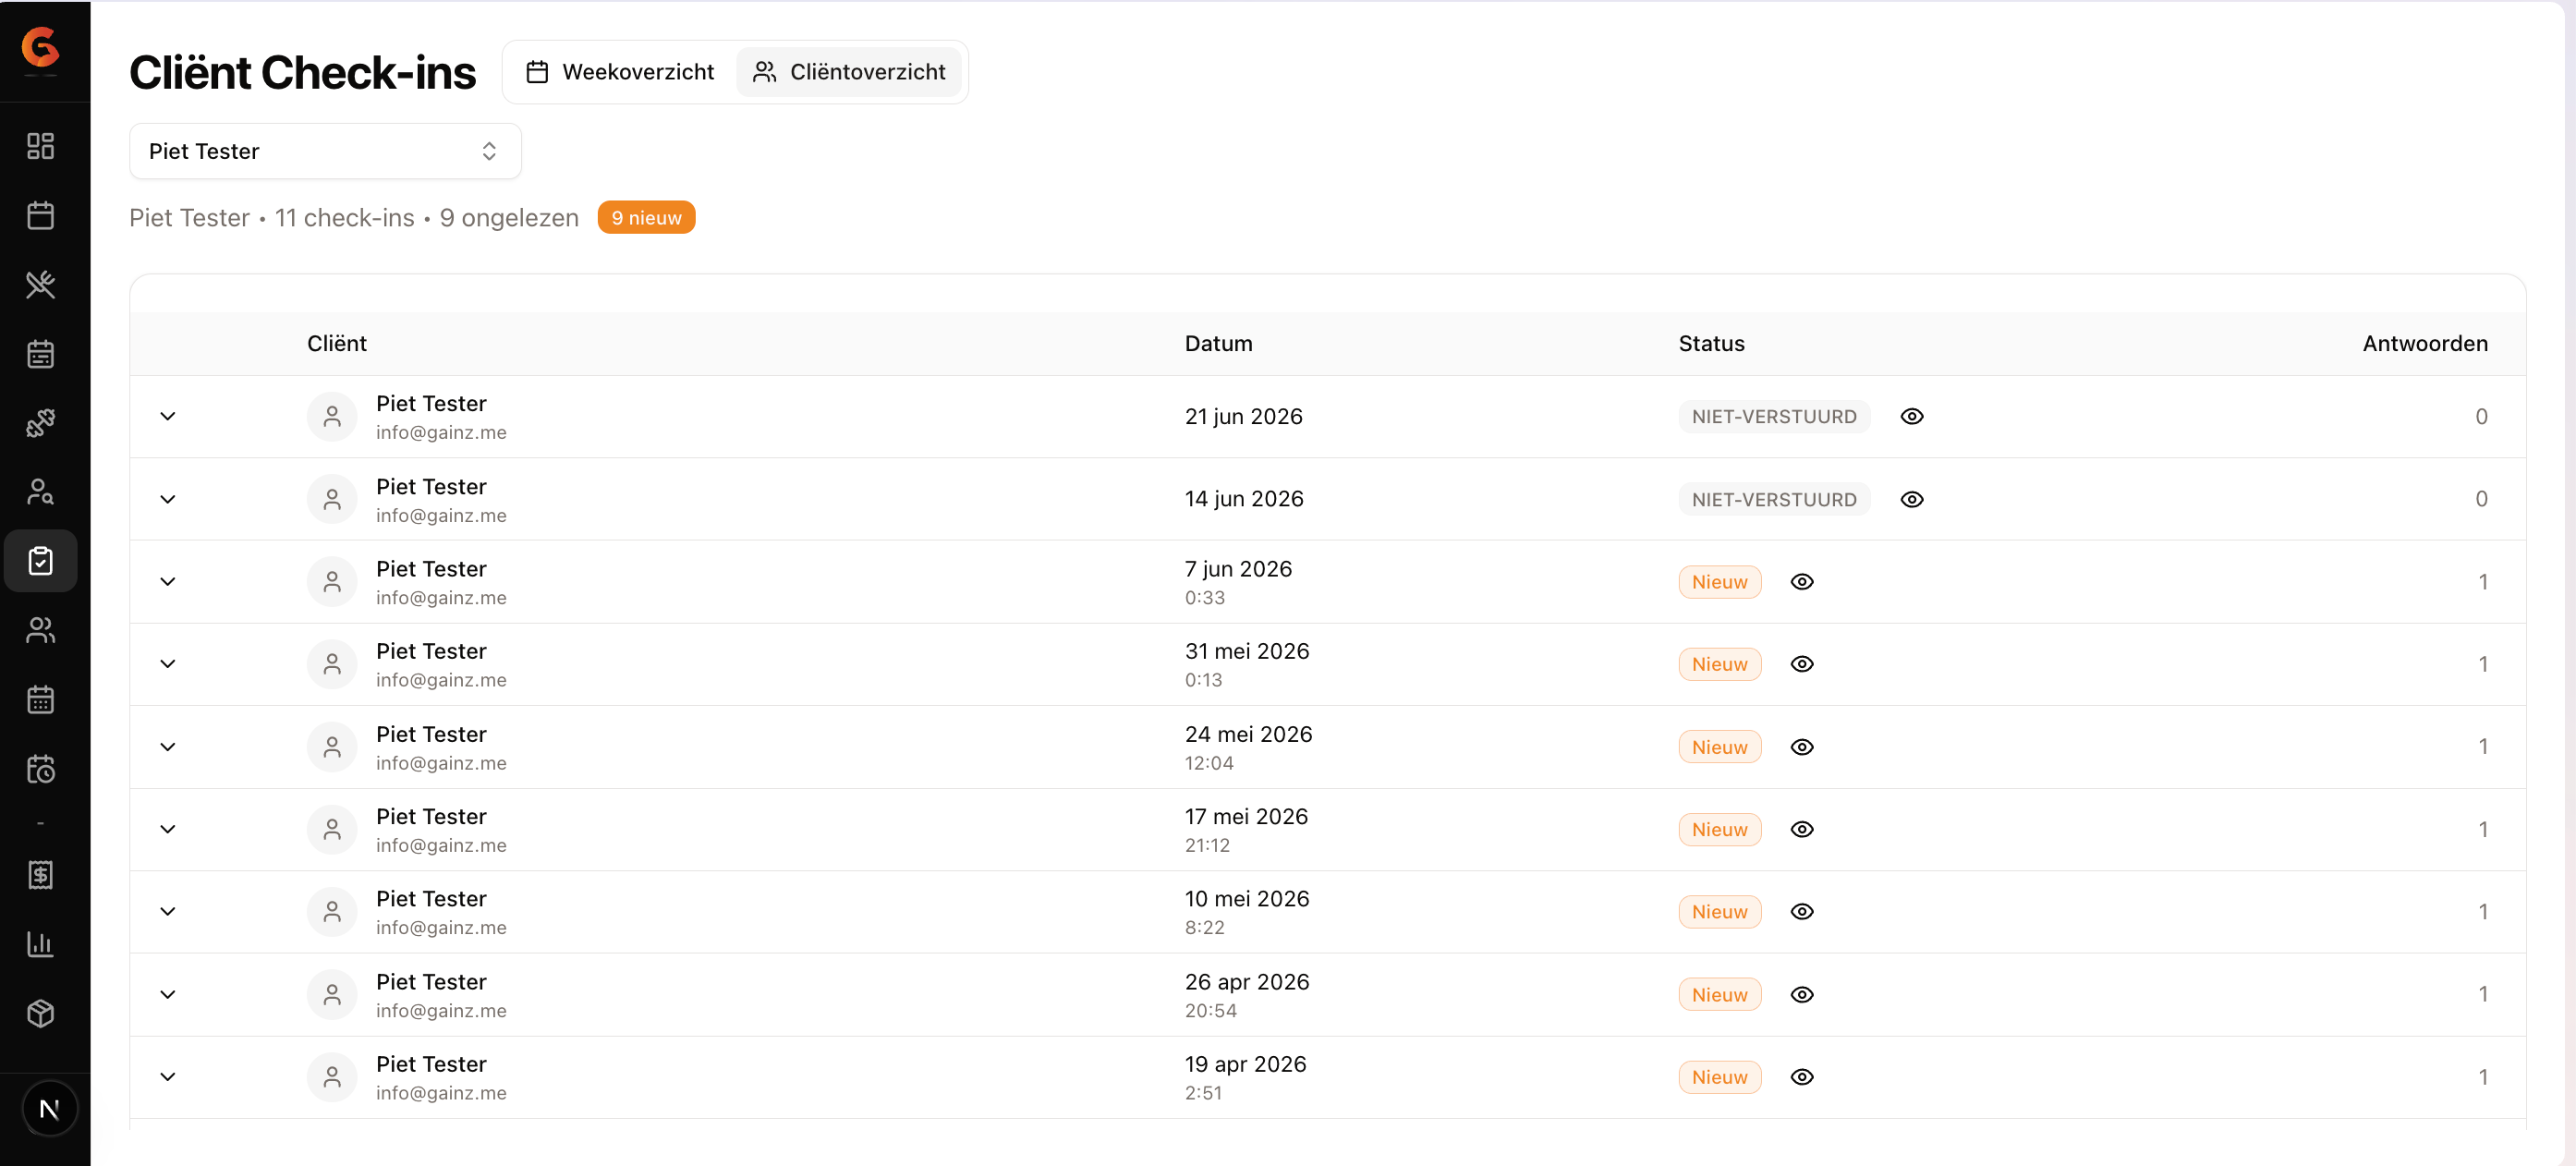Click the avatar in the 14 jun 2026 row
The image size is (2576, 1166).
[332, 499]
